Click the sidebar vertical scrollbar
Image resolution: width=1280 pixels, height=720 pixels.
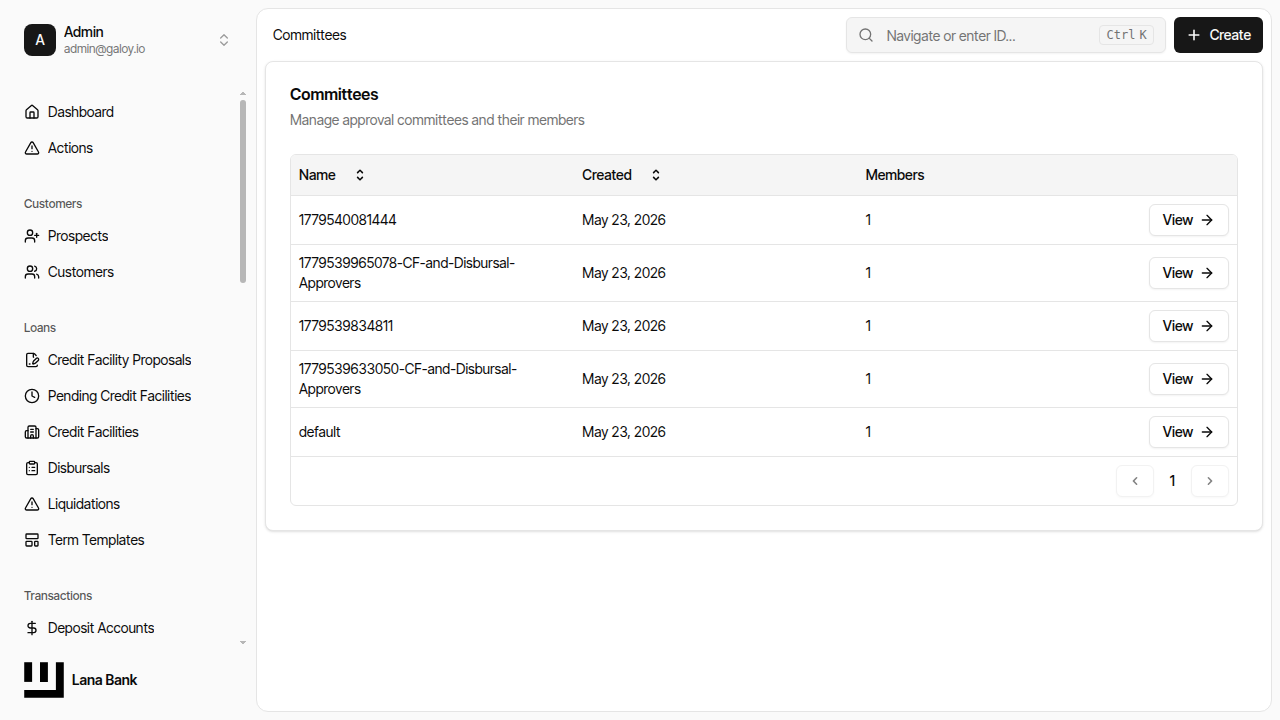pos(243,190)
